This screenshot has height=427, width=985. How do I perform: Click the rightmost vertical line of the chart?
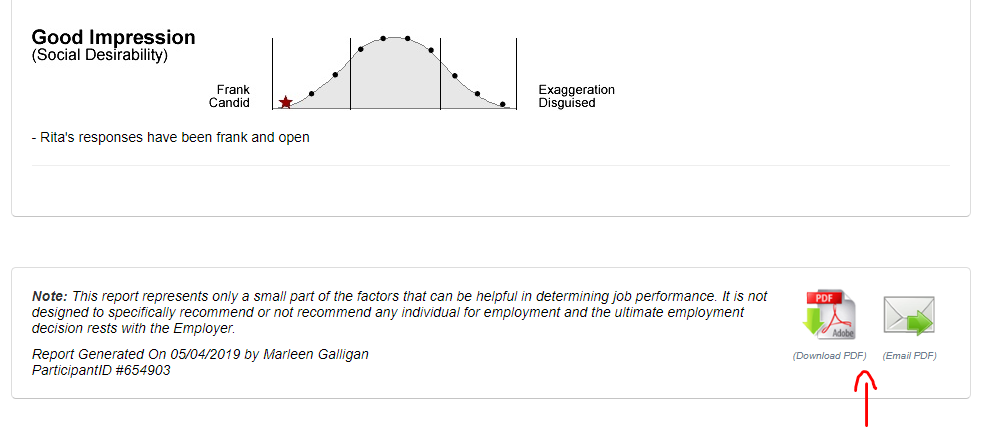[516, 73]
